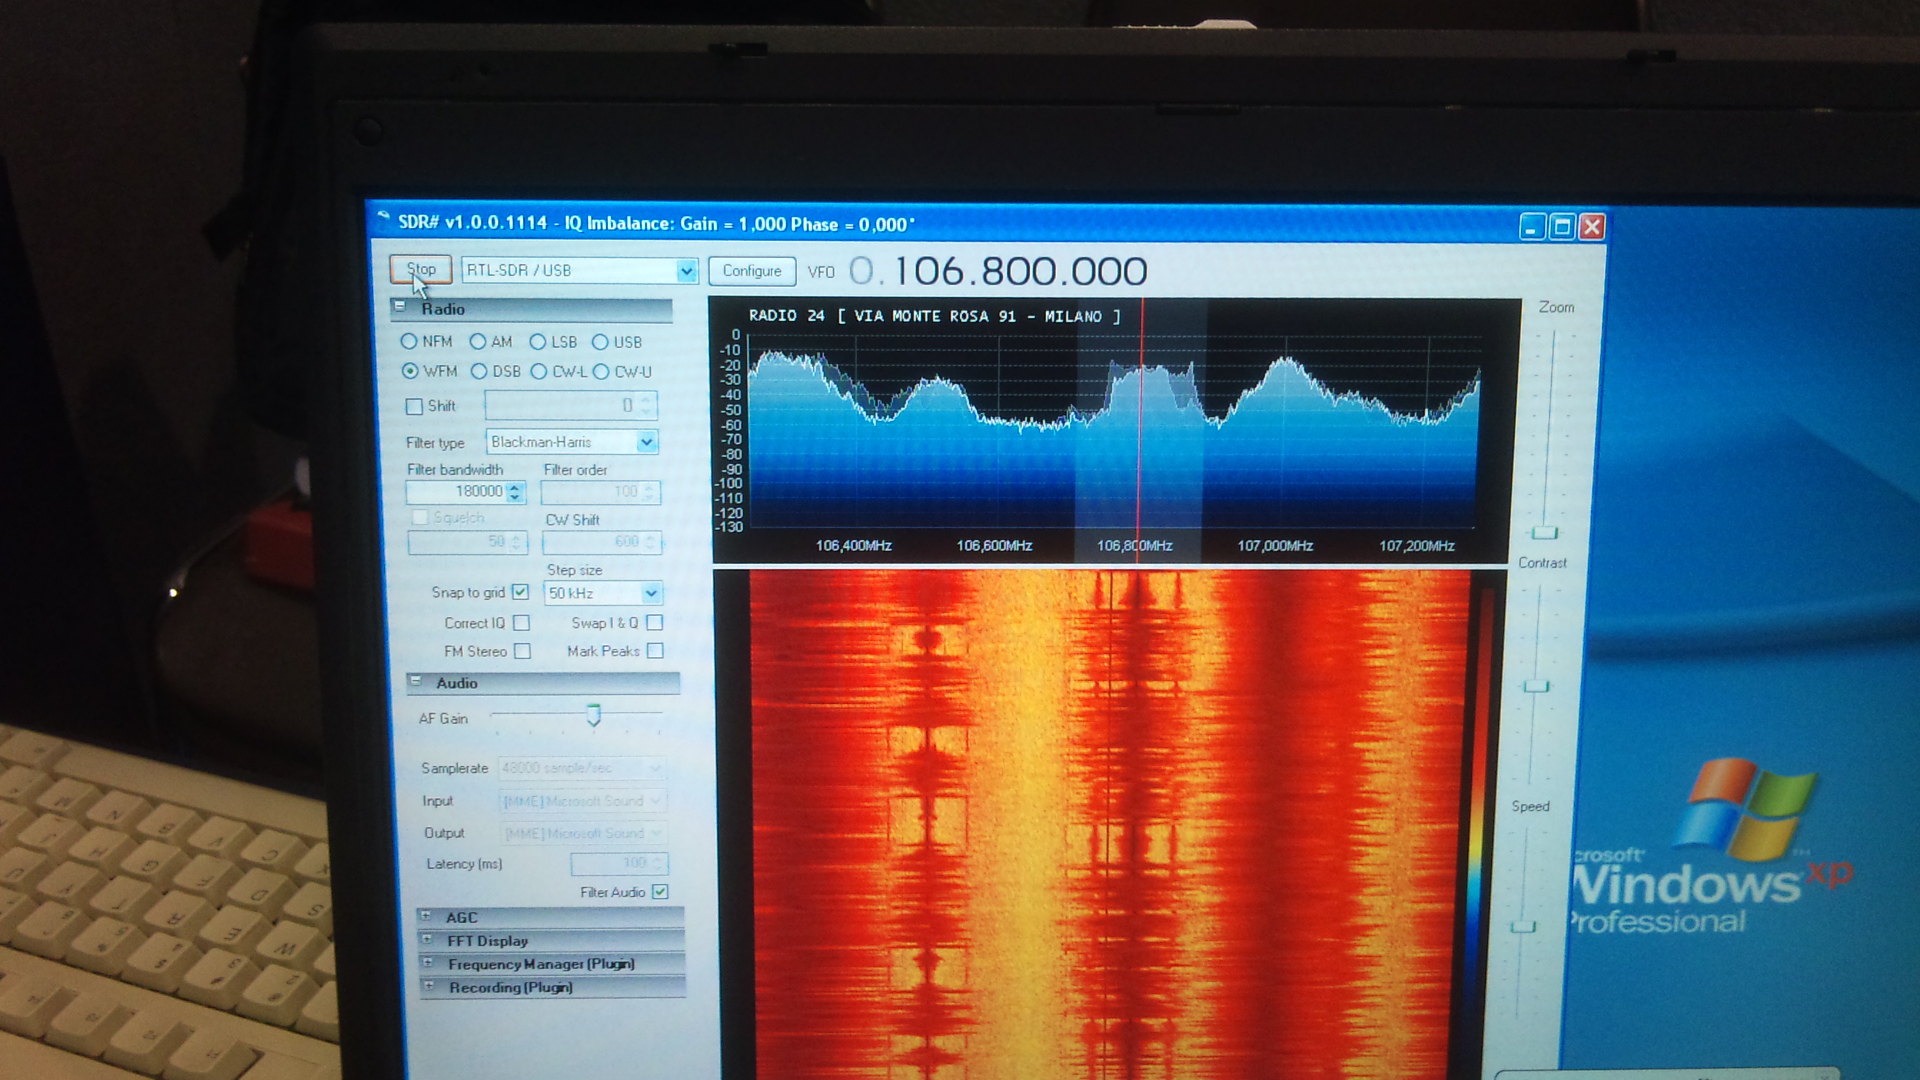
Task: Enable the Mark Peaks checkbox
Action: [x=655, y=651]
